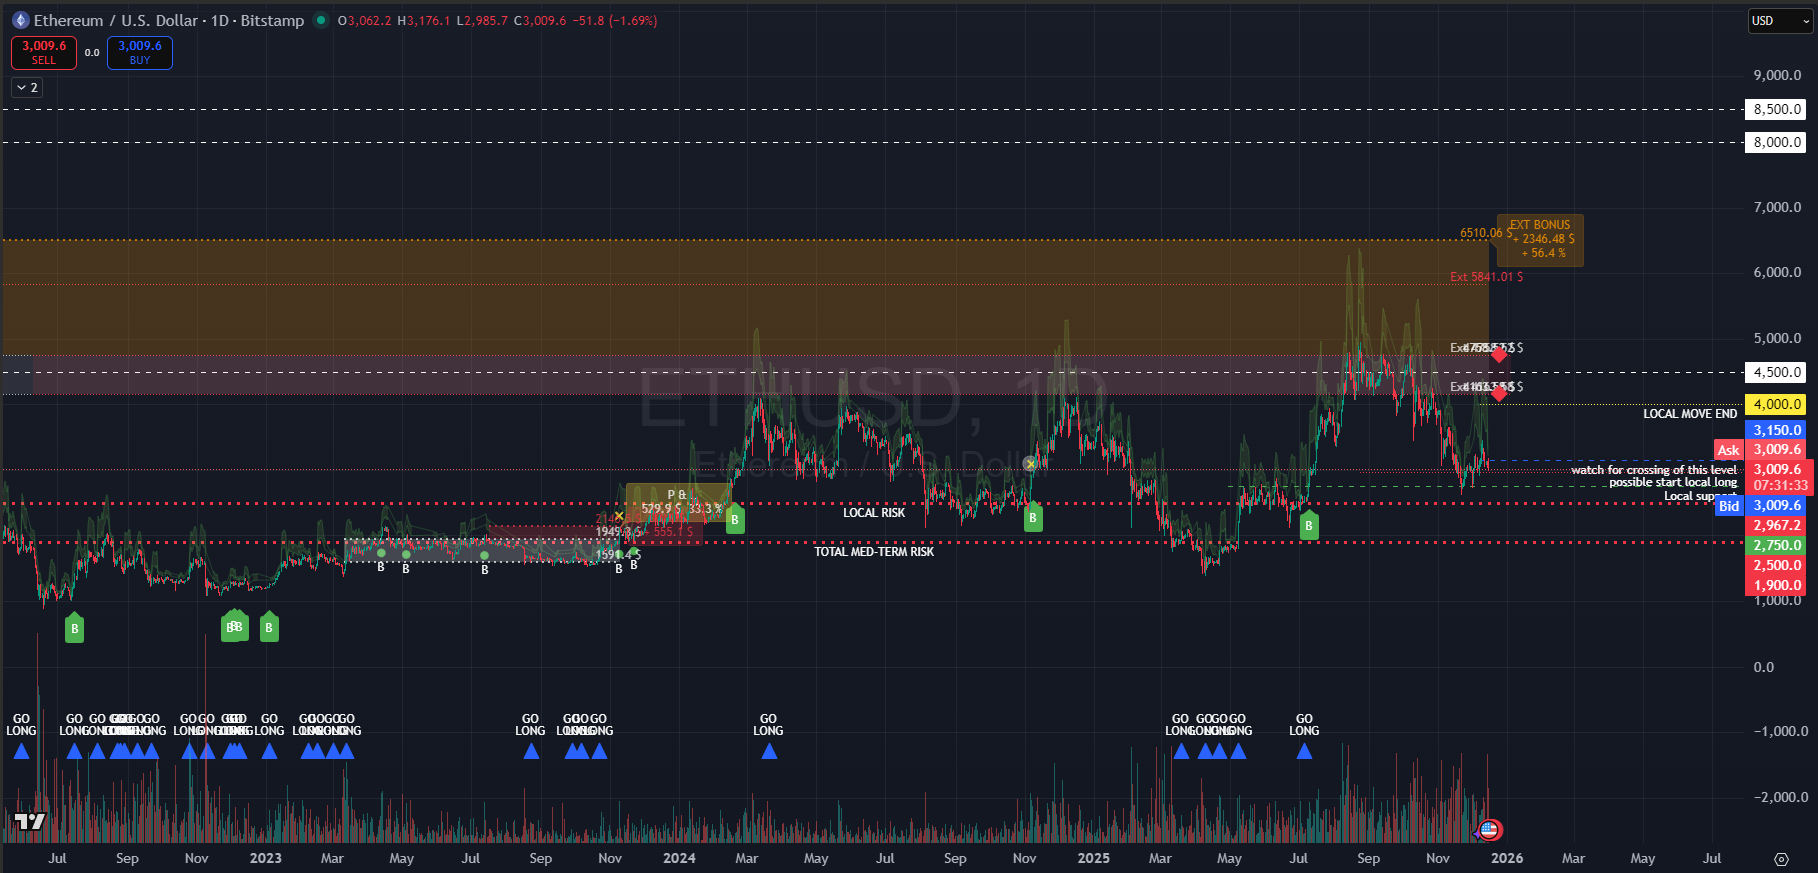
Task: Click the Ethereum logo icon beside the symbol name
Action: coord(21,20)
